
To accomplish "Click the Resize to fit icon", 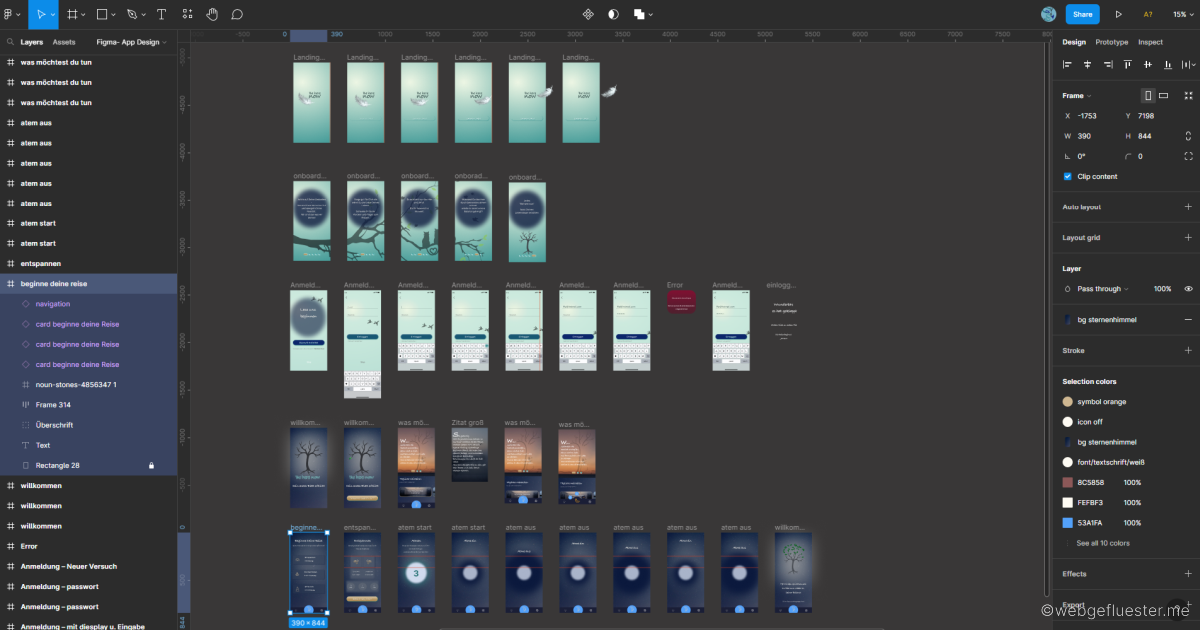I will pos(1188,96).
